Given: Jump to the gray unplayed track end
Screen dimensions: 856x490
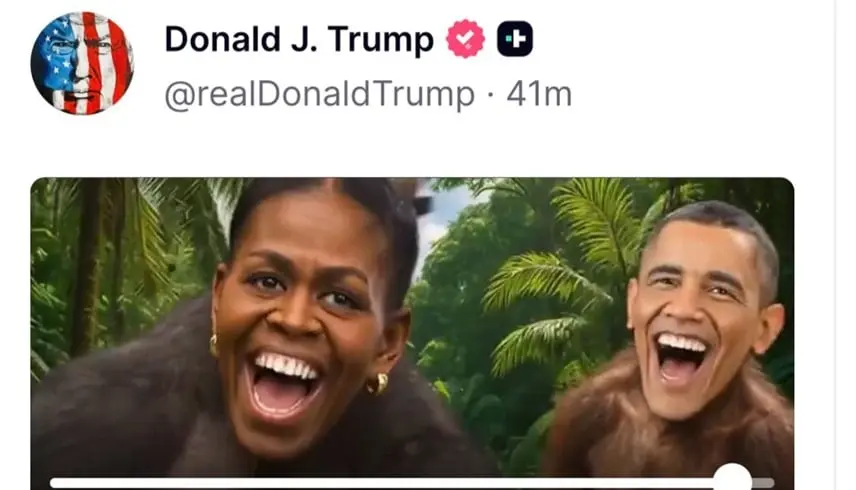Looking at the screenshot, I should tap(763, 483).
